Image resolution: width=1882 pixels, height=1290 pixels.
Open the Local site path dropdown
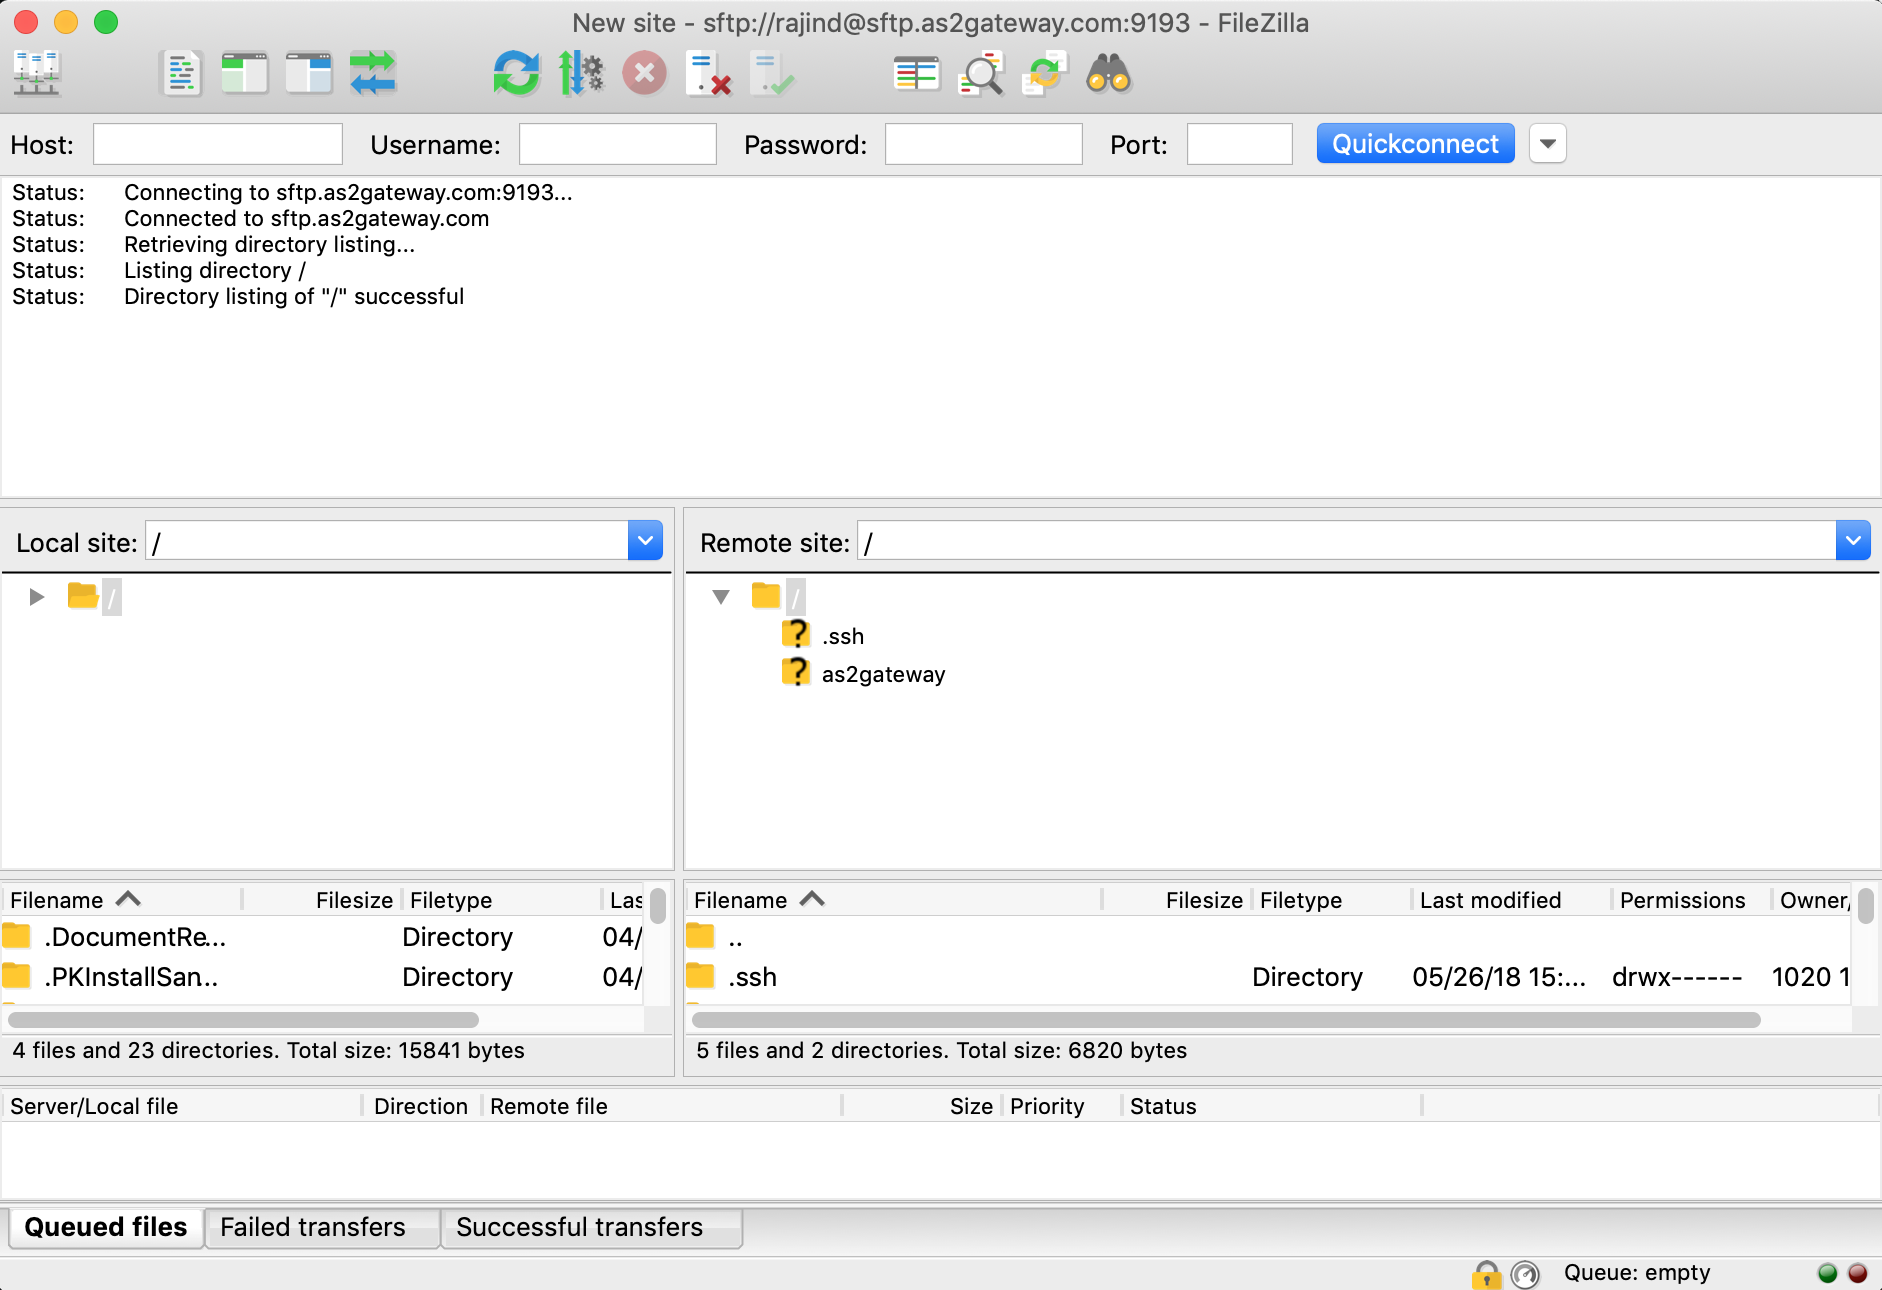pos(645,541)
